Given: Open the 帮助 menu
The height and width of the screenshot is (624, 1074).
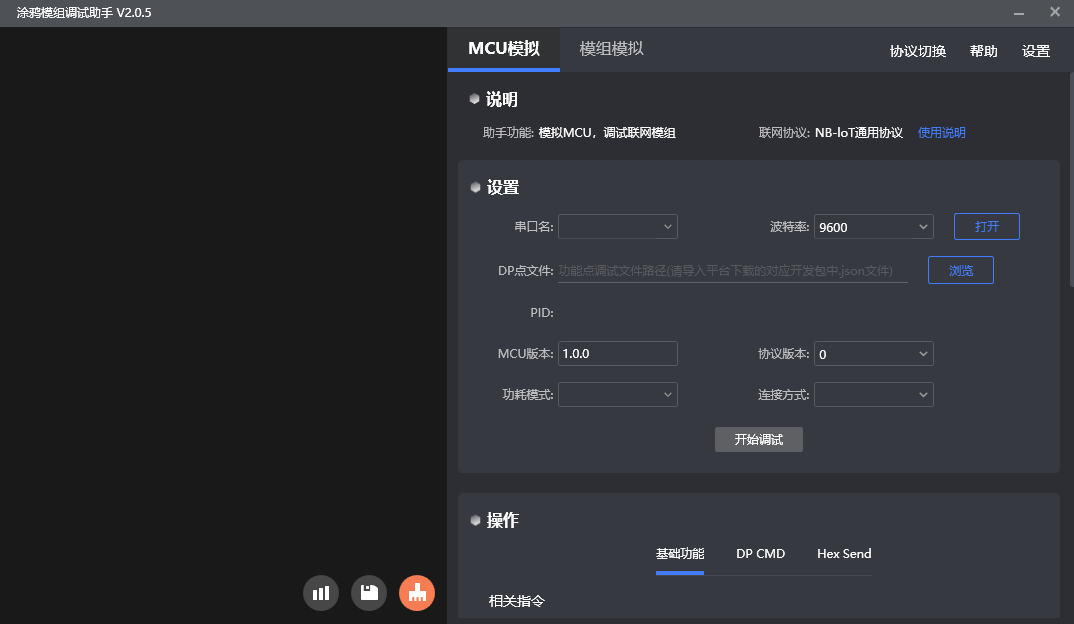Looking at the screenshot, I should point(984,50).
